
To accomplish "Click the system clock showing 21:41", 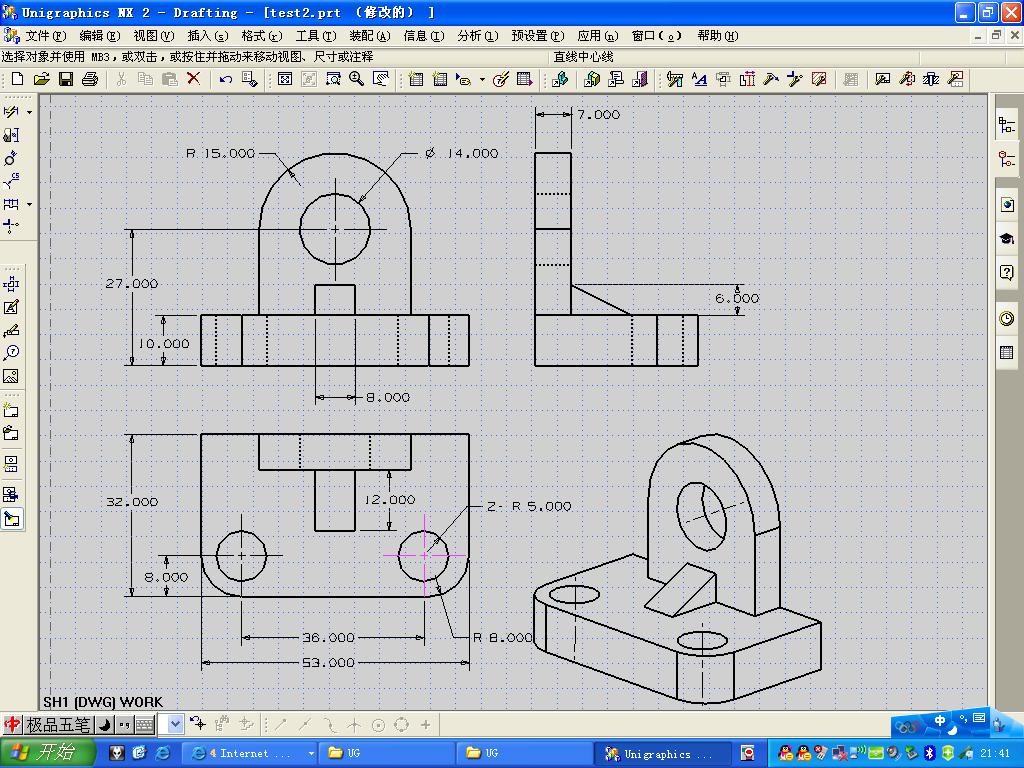I will (x=995, y=753).
